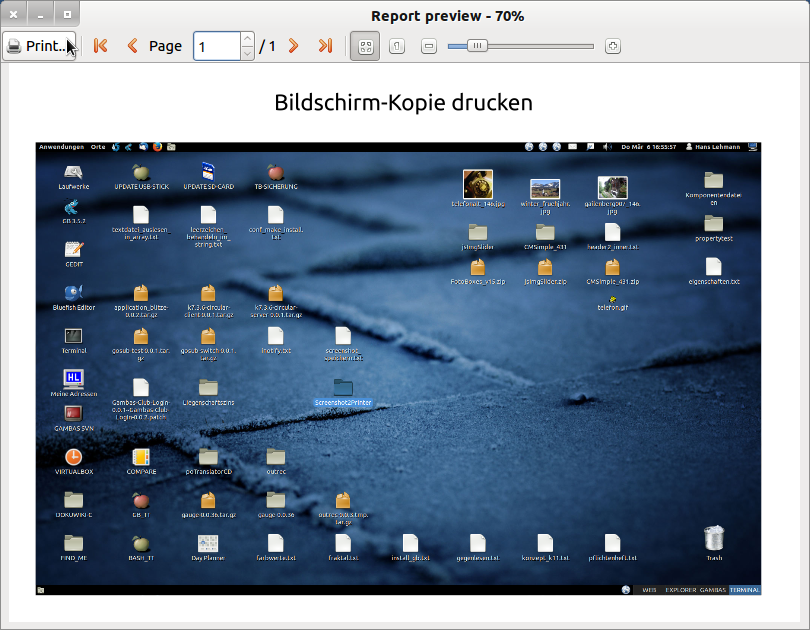Minimize the Report preview window
810x630 pixels.
40,15
